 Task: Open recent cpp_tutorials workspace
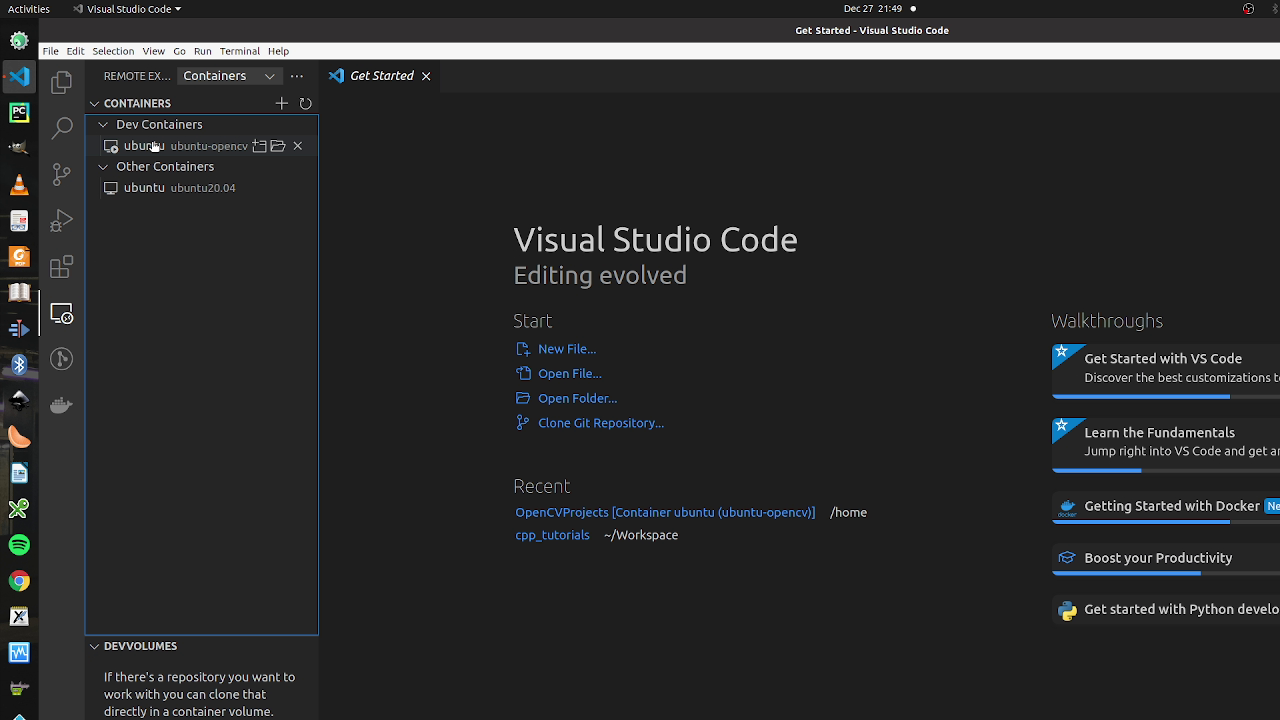click(x=552, y=535)
